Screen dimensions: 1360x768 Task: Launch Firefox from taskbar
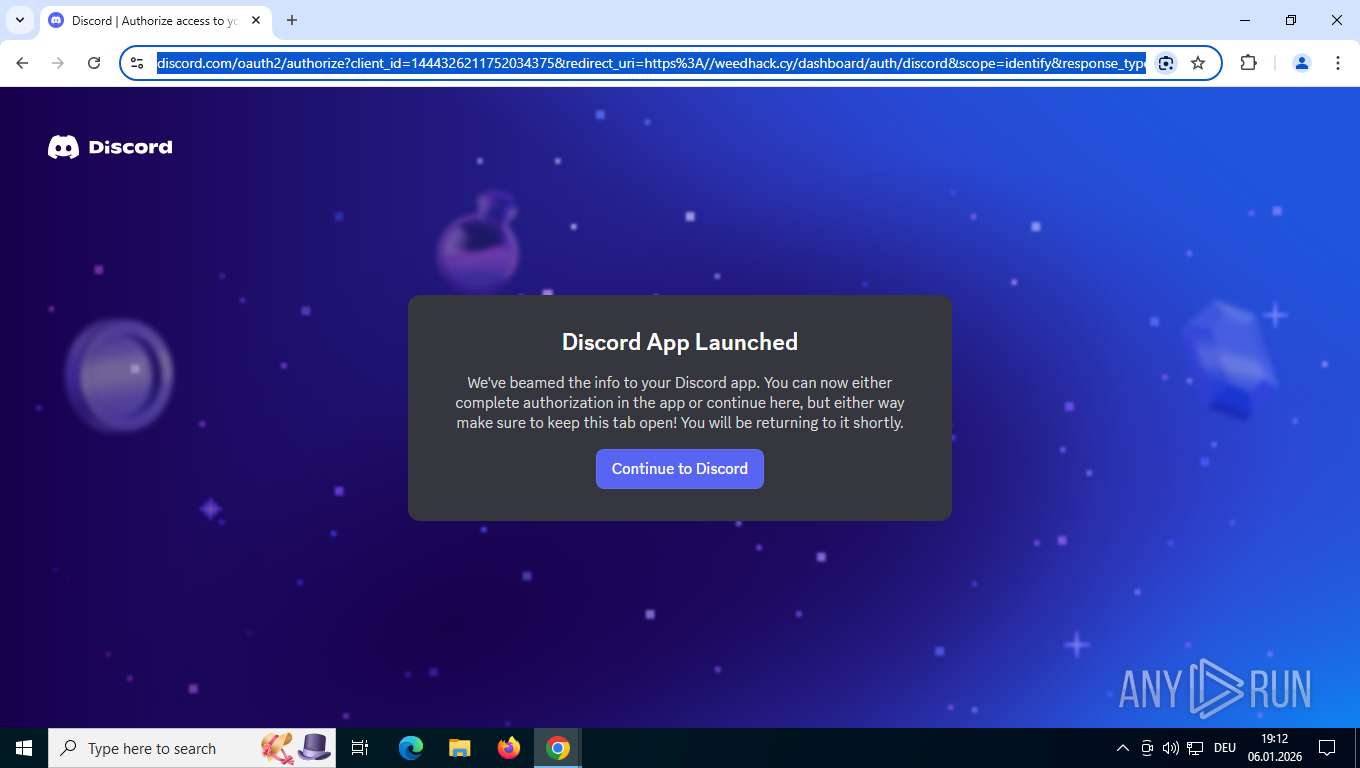(509, 748)
